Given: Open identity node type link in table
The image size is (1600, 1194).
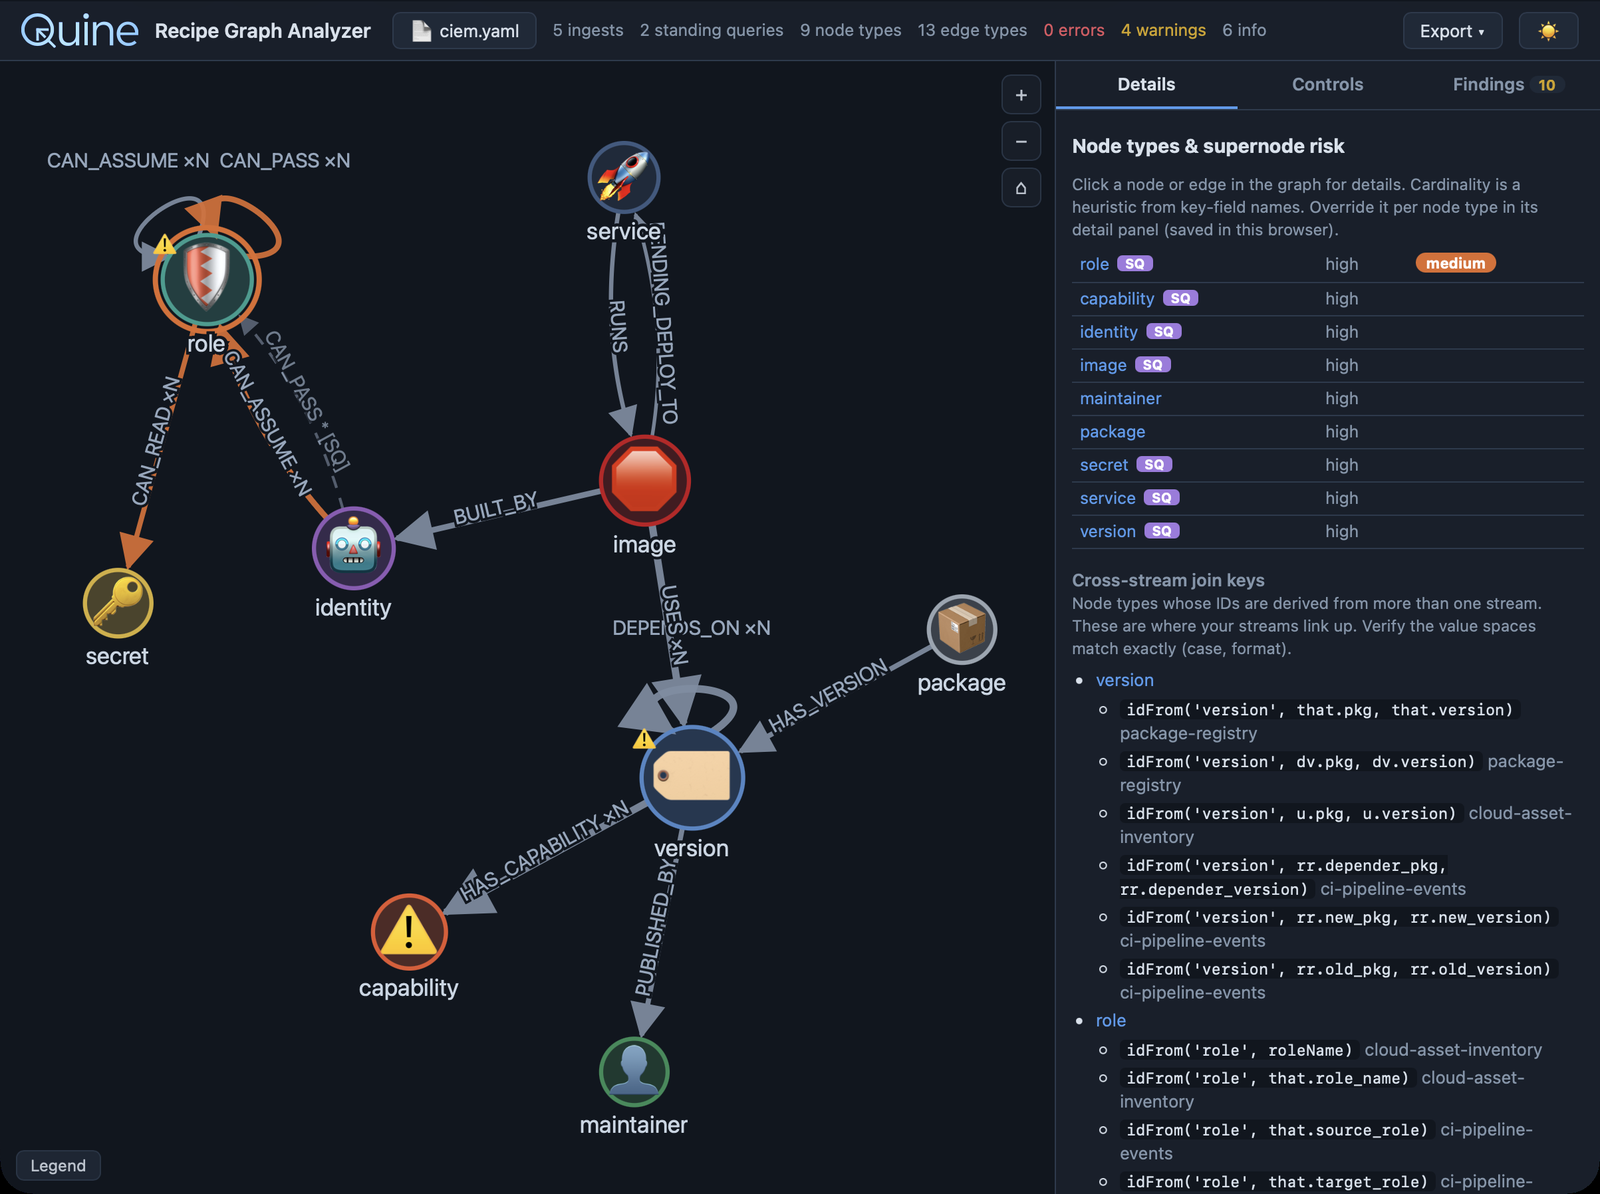Looking at the screenshot, I should click(1109, 332).
